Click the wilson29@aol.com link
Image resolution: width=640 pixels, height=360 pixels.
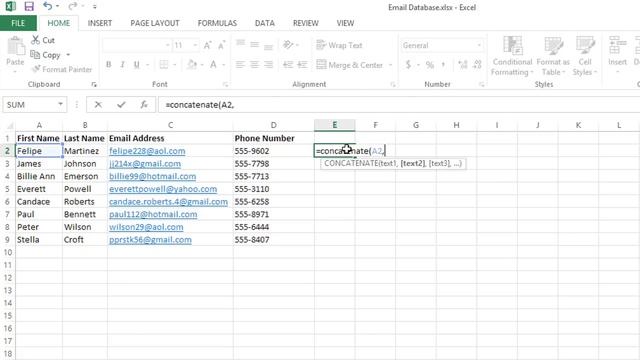(x=146, y=227)
